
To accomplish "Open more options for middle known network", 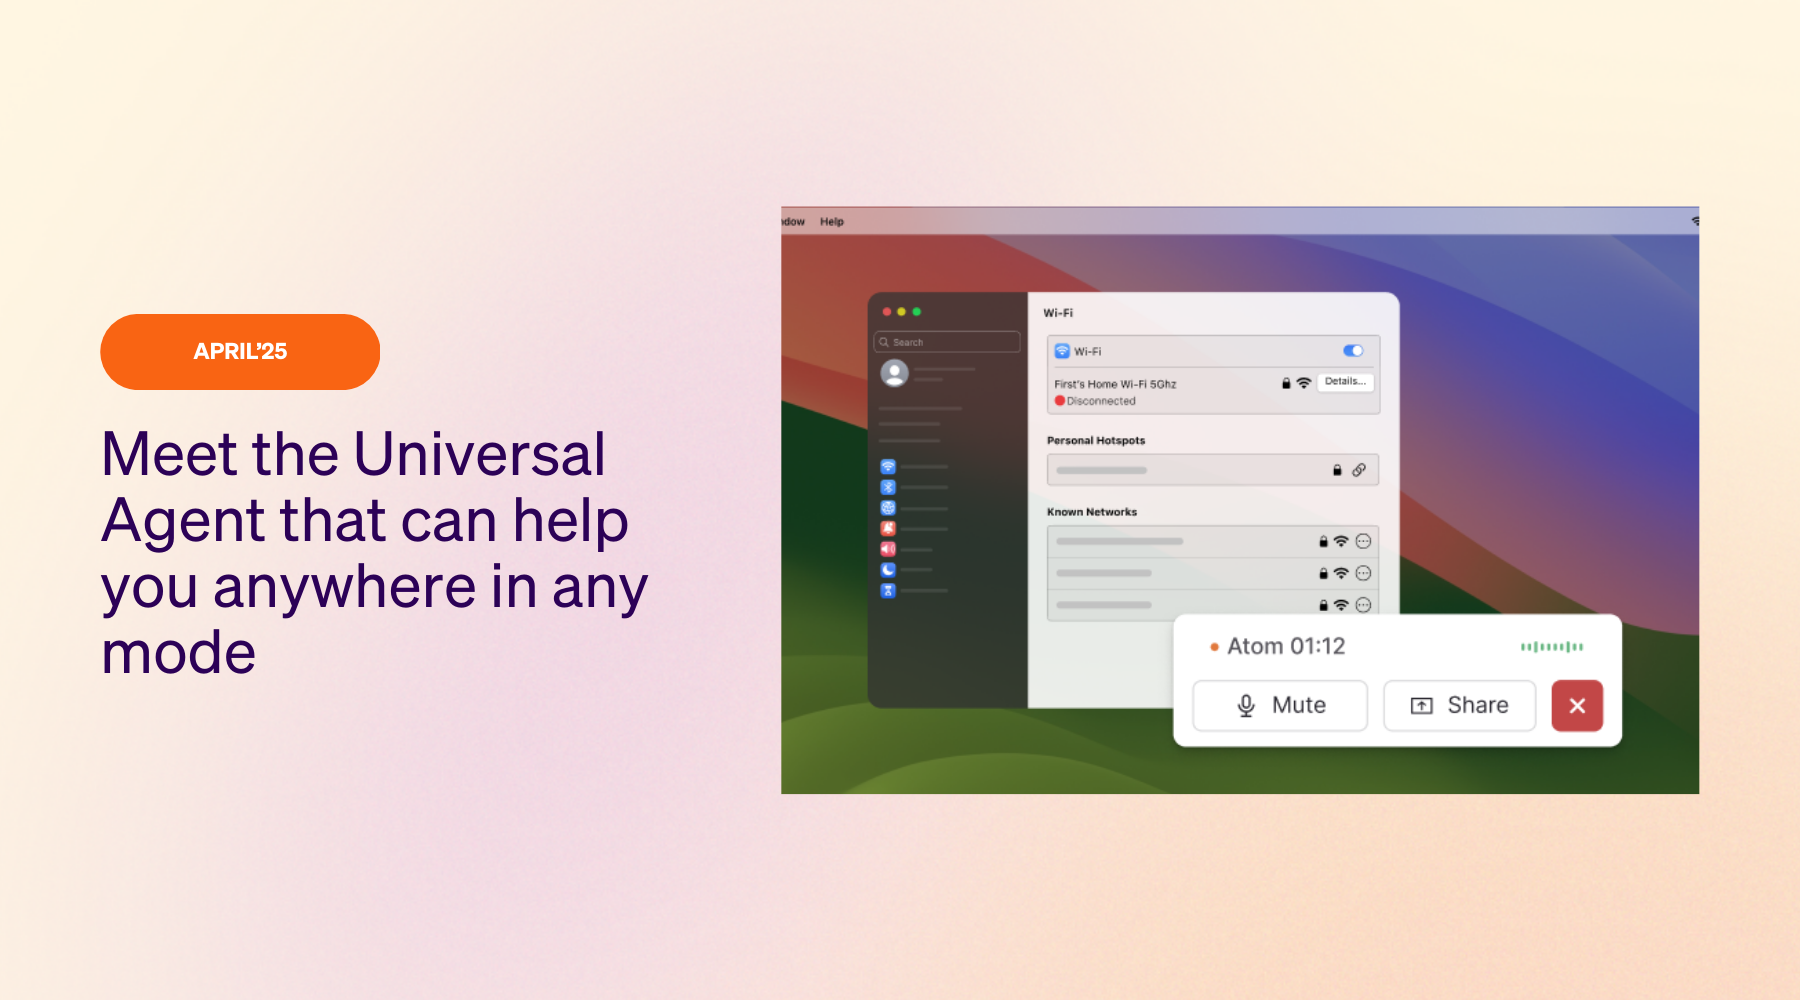I will point(1363,573).
